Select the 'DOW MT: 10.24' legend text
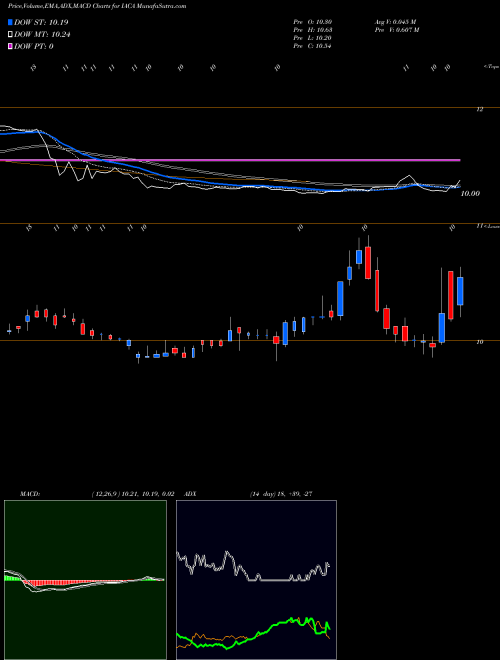Screen dimensions: 500x660 42,35
